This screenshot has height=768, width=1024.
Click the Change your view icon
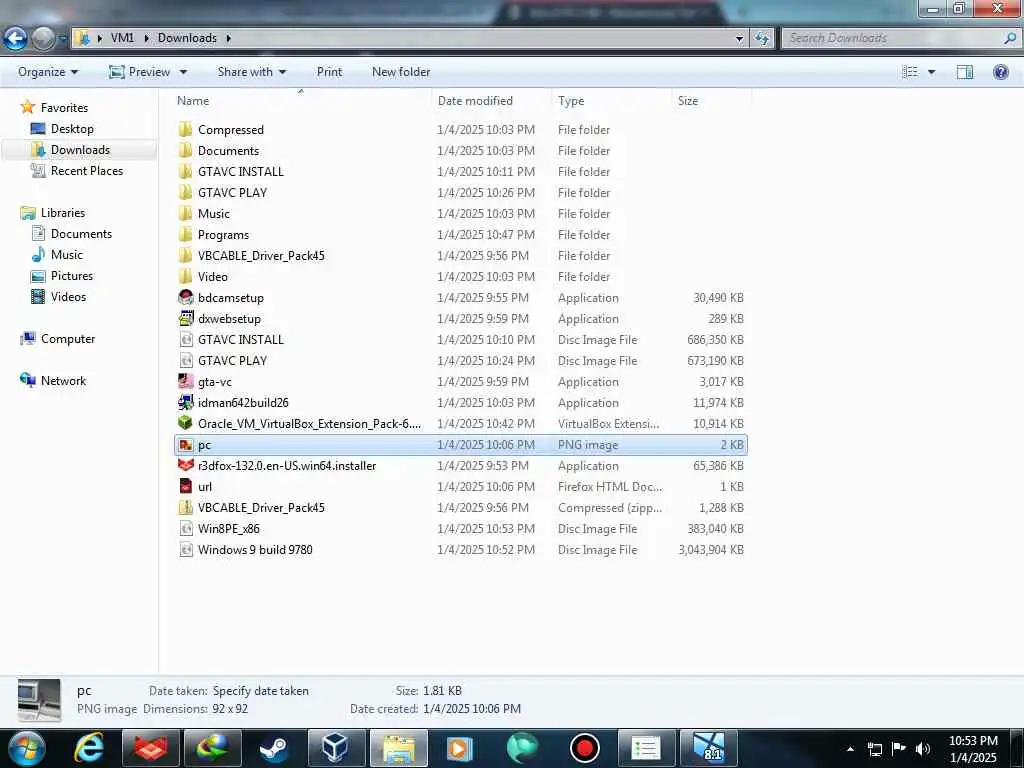tap(910, 72)
